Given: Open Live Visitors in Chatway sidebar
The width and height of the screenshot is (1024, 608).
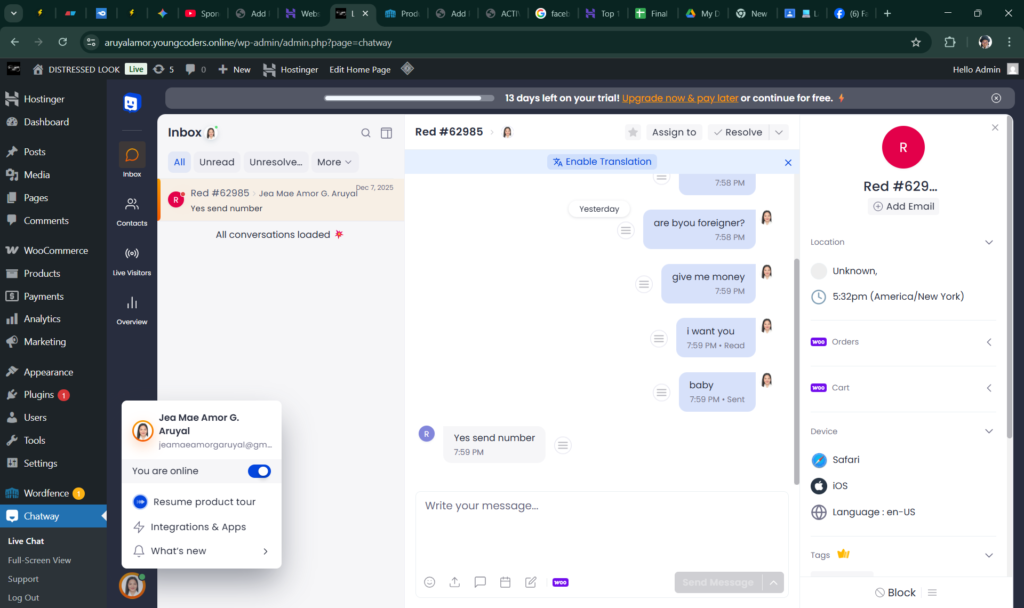Looking at the screenshot, I should 132,259.
